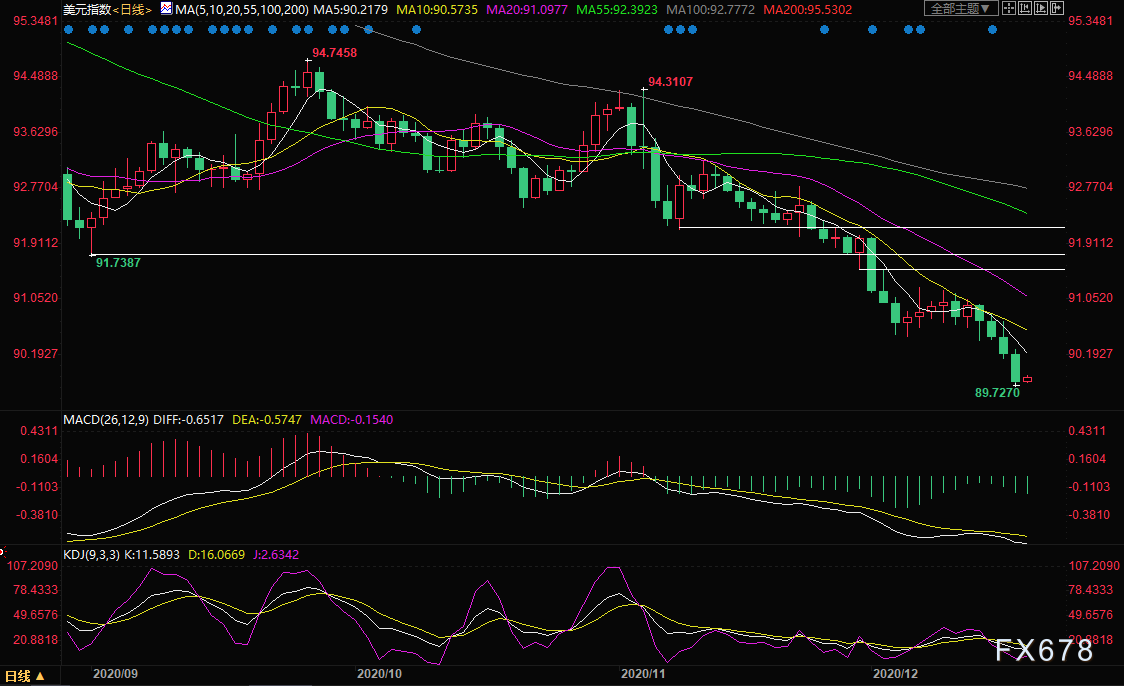
Task: Click the <日线> period label next to 美元指数
Action: tap(132, 9)
